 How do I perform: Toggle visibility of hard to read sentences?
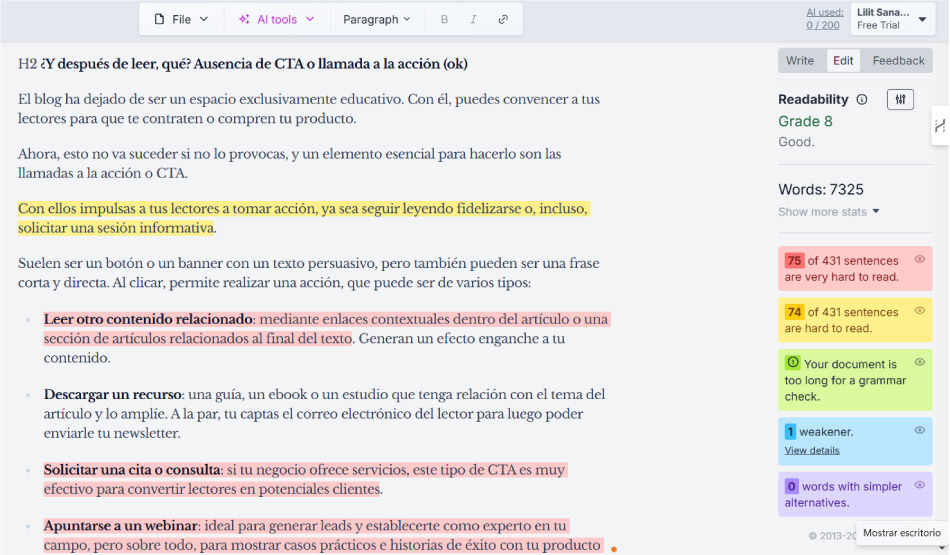click(x=919, y=311)
